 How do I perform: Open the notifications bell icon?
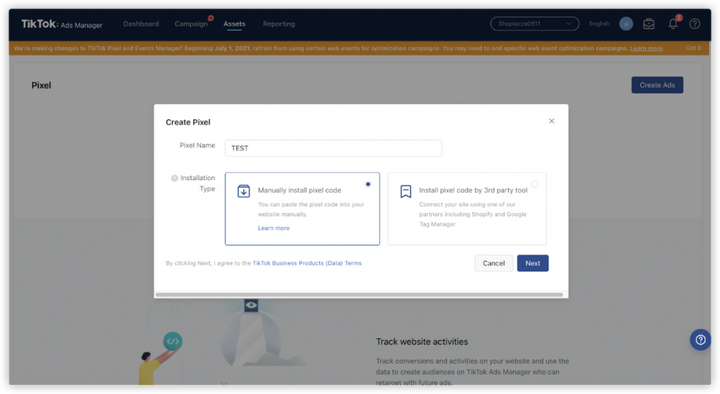pos(673,23)
